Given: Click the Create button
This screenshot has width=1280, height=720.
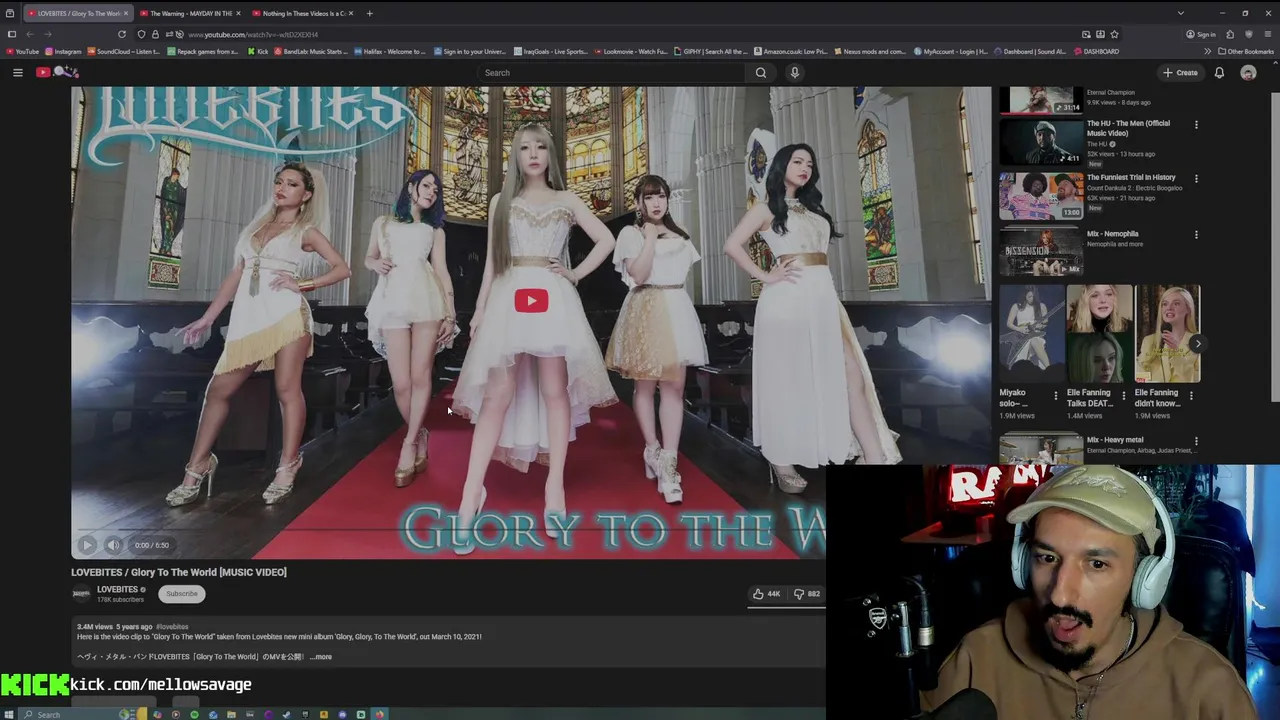Looking at the screenshot, I should (x=1180, y=72).
